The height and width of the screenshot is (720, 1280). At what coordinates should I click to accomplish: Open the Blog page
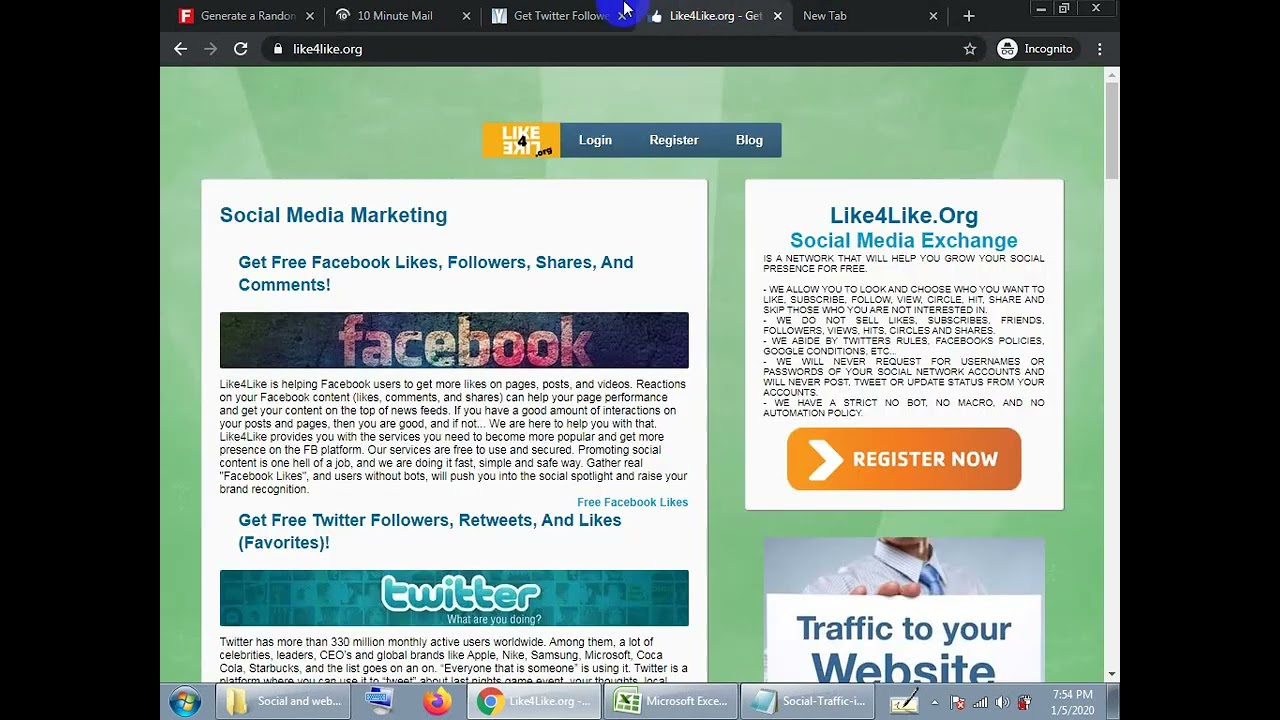749,140
